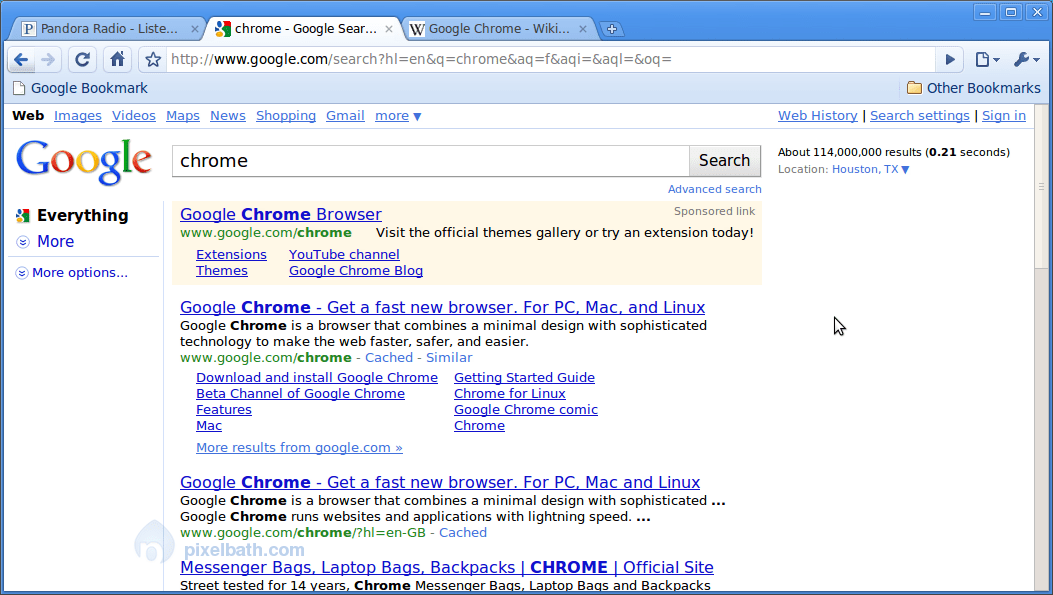
Task: Open the wrench settings menu
Action: [x=1026, y=60]
